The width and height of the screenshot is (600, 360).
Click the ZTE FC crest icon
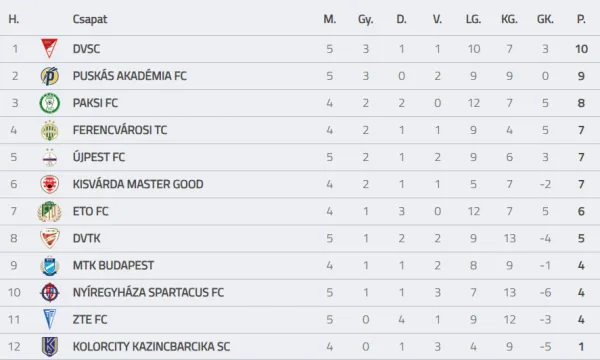tap(50, 319)
